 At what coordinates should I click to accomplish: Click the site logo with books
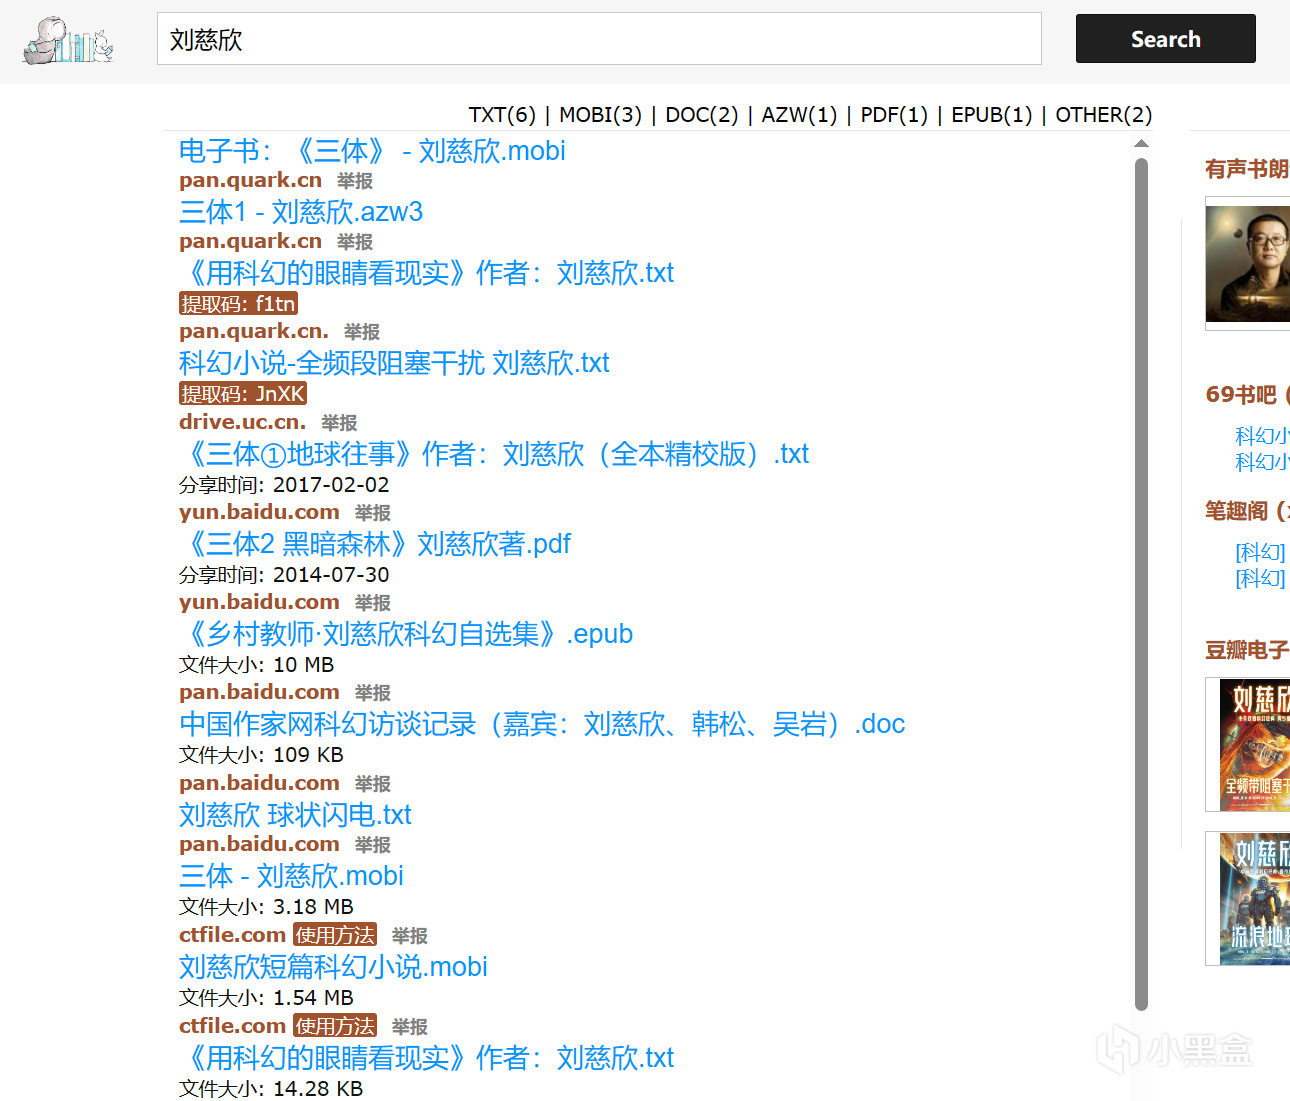coord(68,40)
